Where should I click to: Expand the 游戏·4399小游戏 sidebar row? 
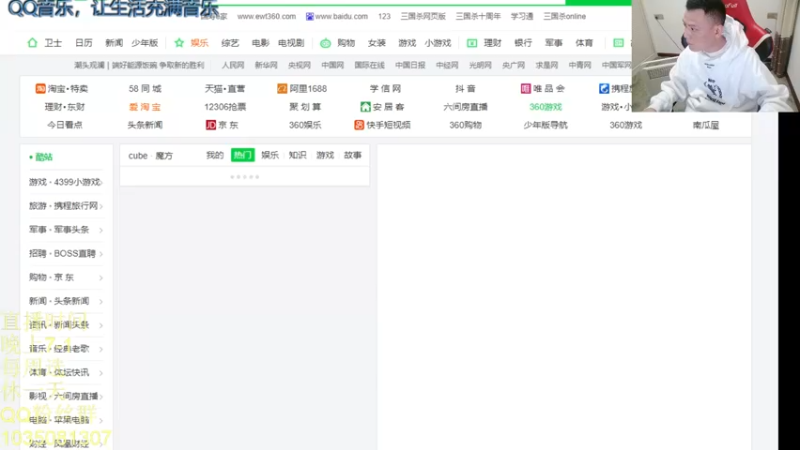(66, 182)
